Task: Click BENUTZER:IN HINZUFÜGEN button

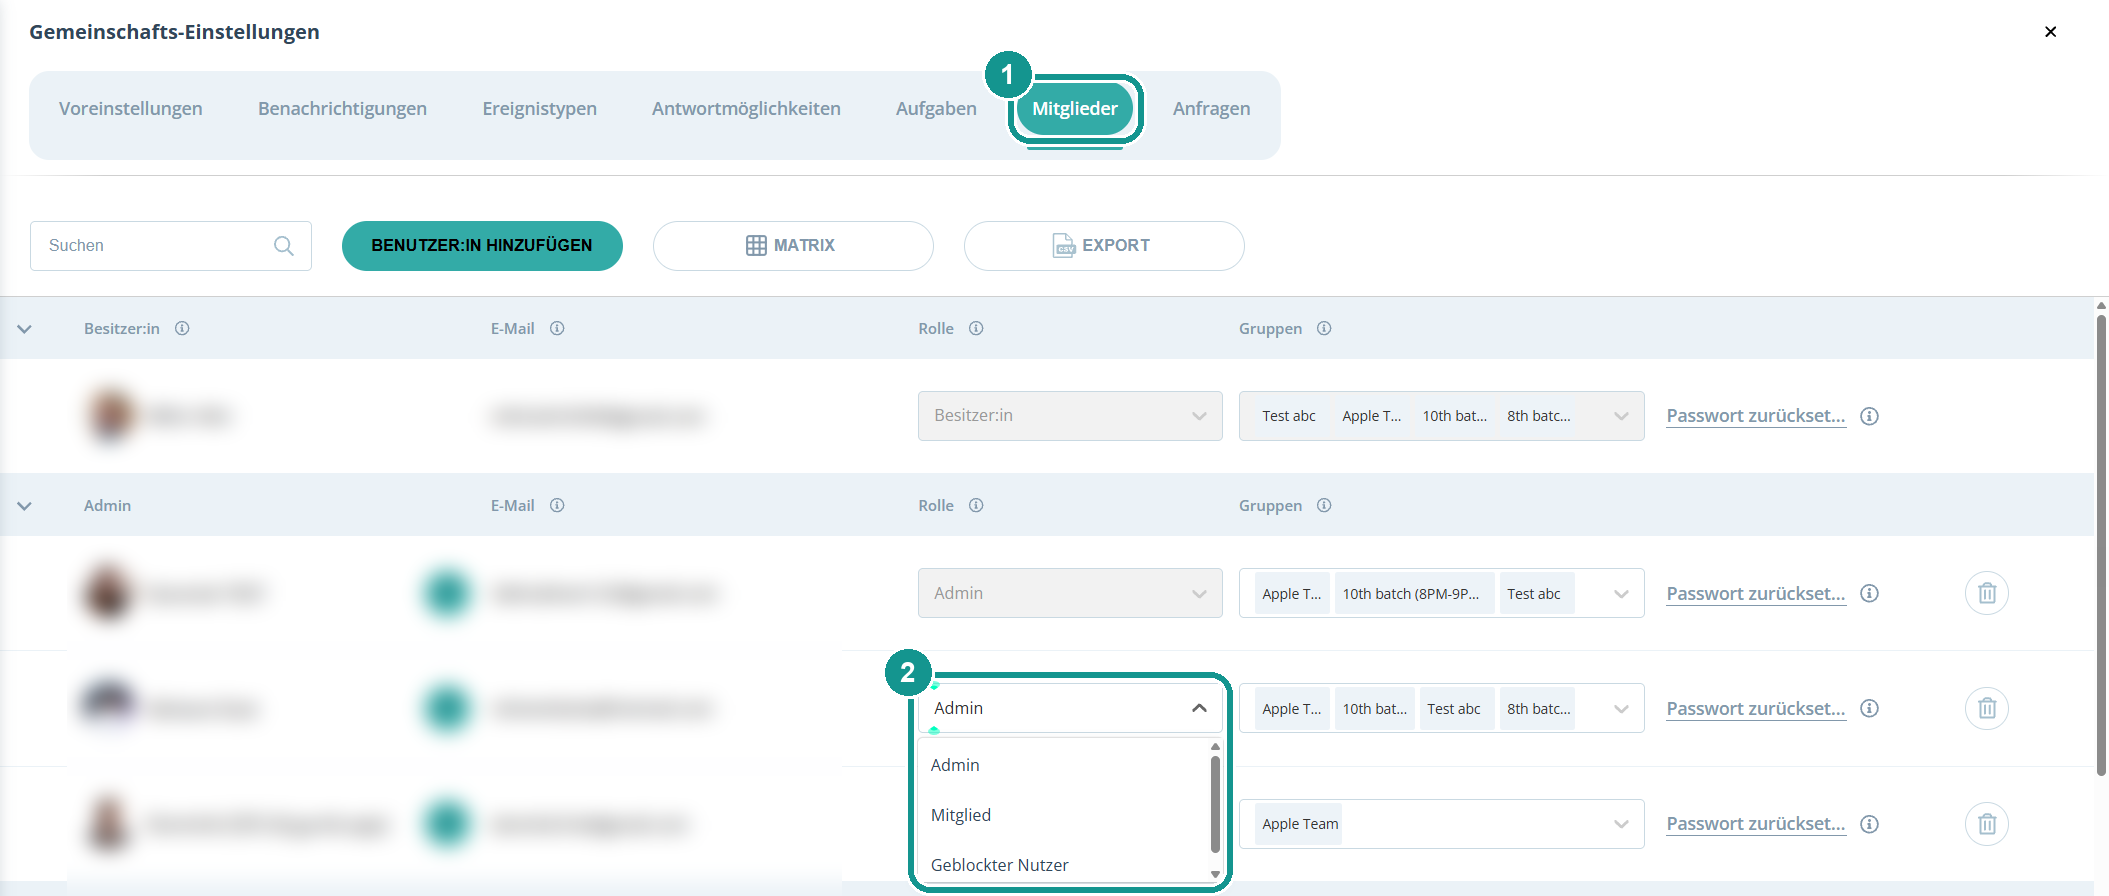Action: coord(482,246)
